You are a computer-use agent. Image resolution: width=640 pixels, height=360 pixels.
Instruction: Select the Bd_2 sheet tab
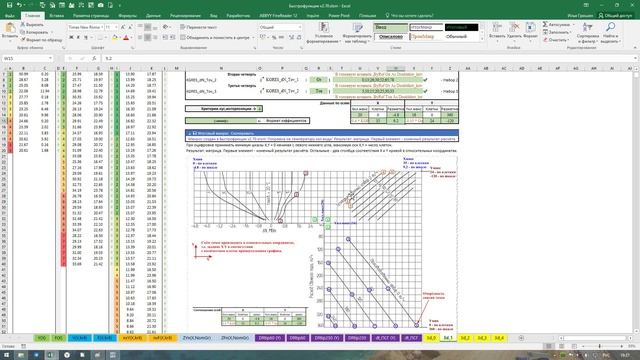[465, 338]
